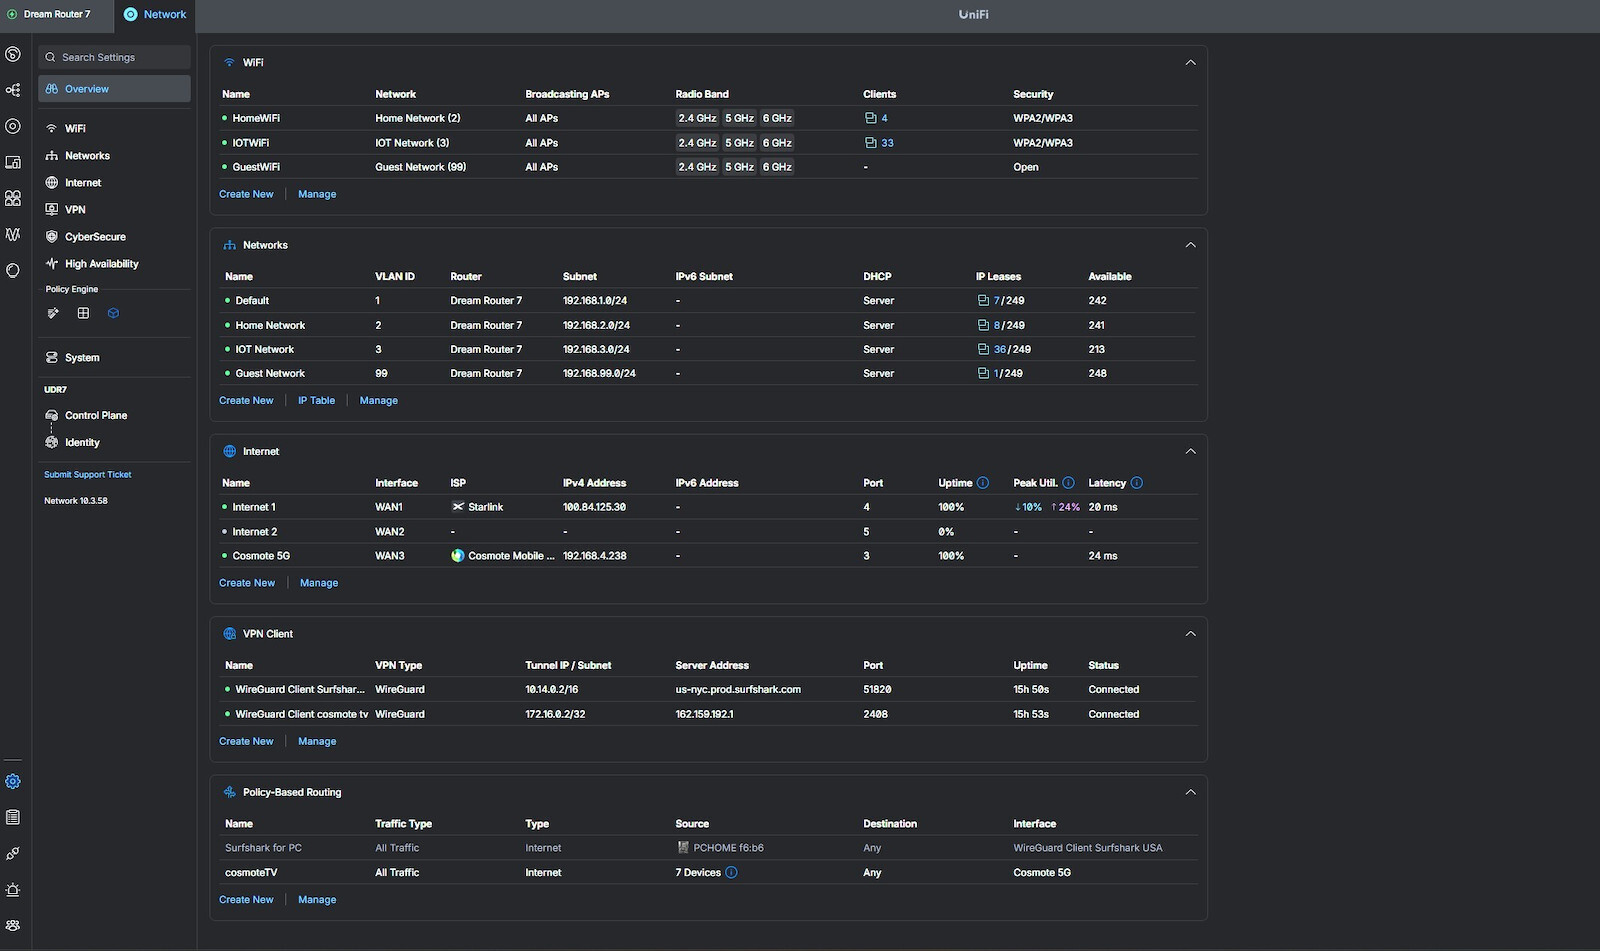Open the Dashboard gauge icon in left rail

[13, 54]
